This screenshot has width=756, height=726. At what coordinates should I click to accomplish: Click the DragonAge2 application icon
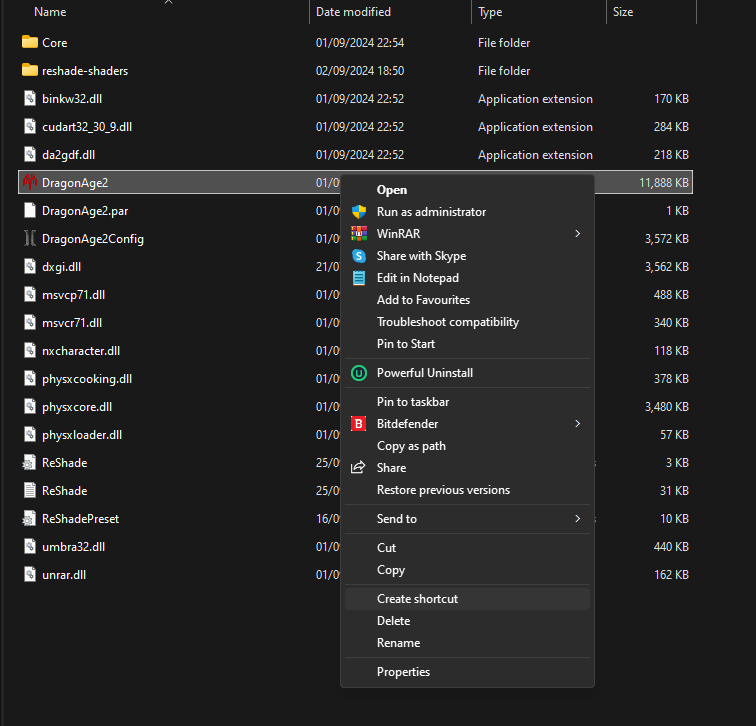tap(29, 182)
